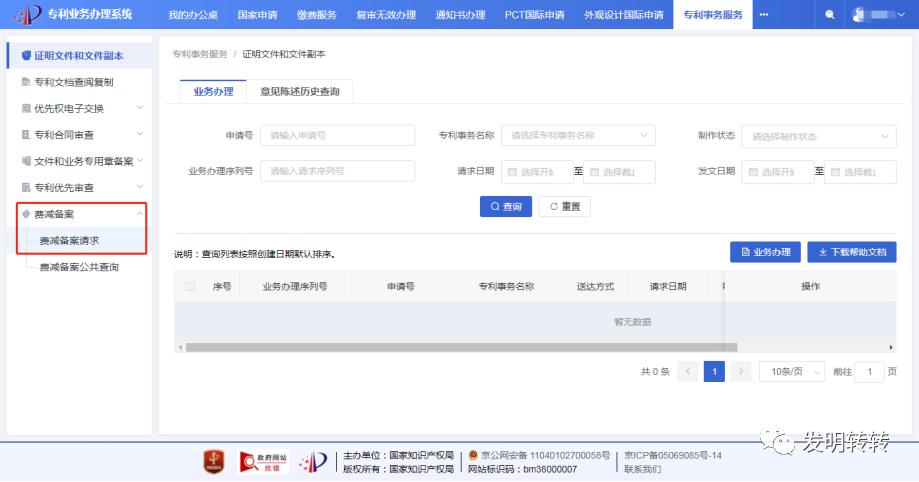Open 我的办公桌 in top navigation
This screenshot has width=919, height=482.
click(193, 15)
